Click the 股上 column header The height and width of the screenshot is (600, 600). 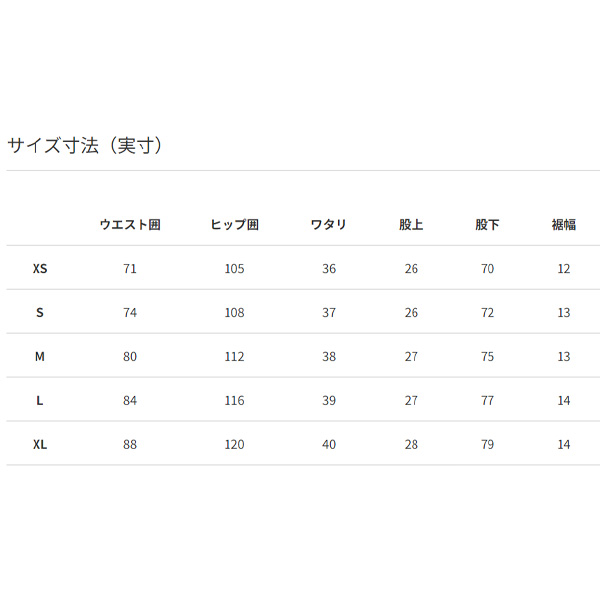[411, 225]
